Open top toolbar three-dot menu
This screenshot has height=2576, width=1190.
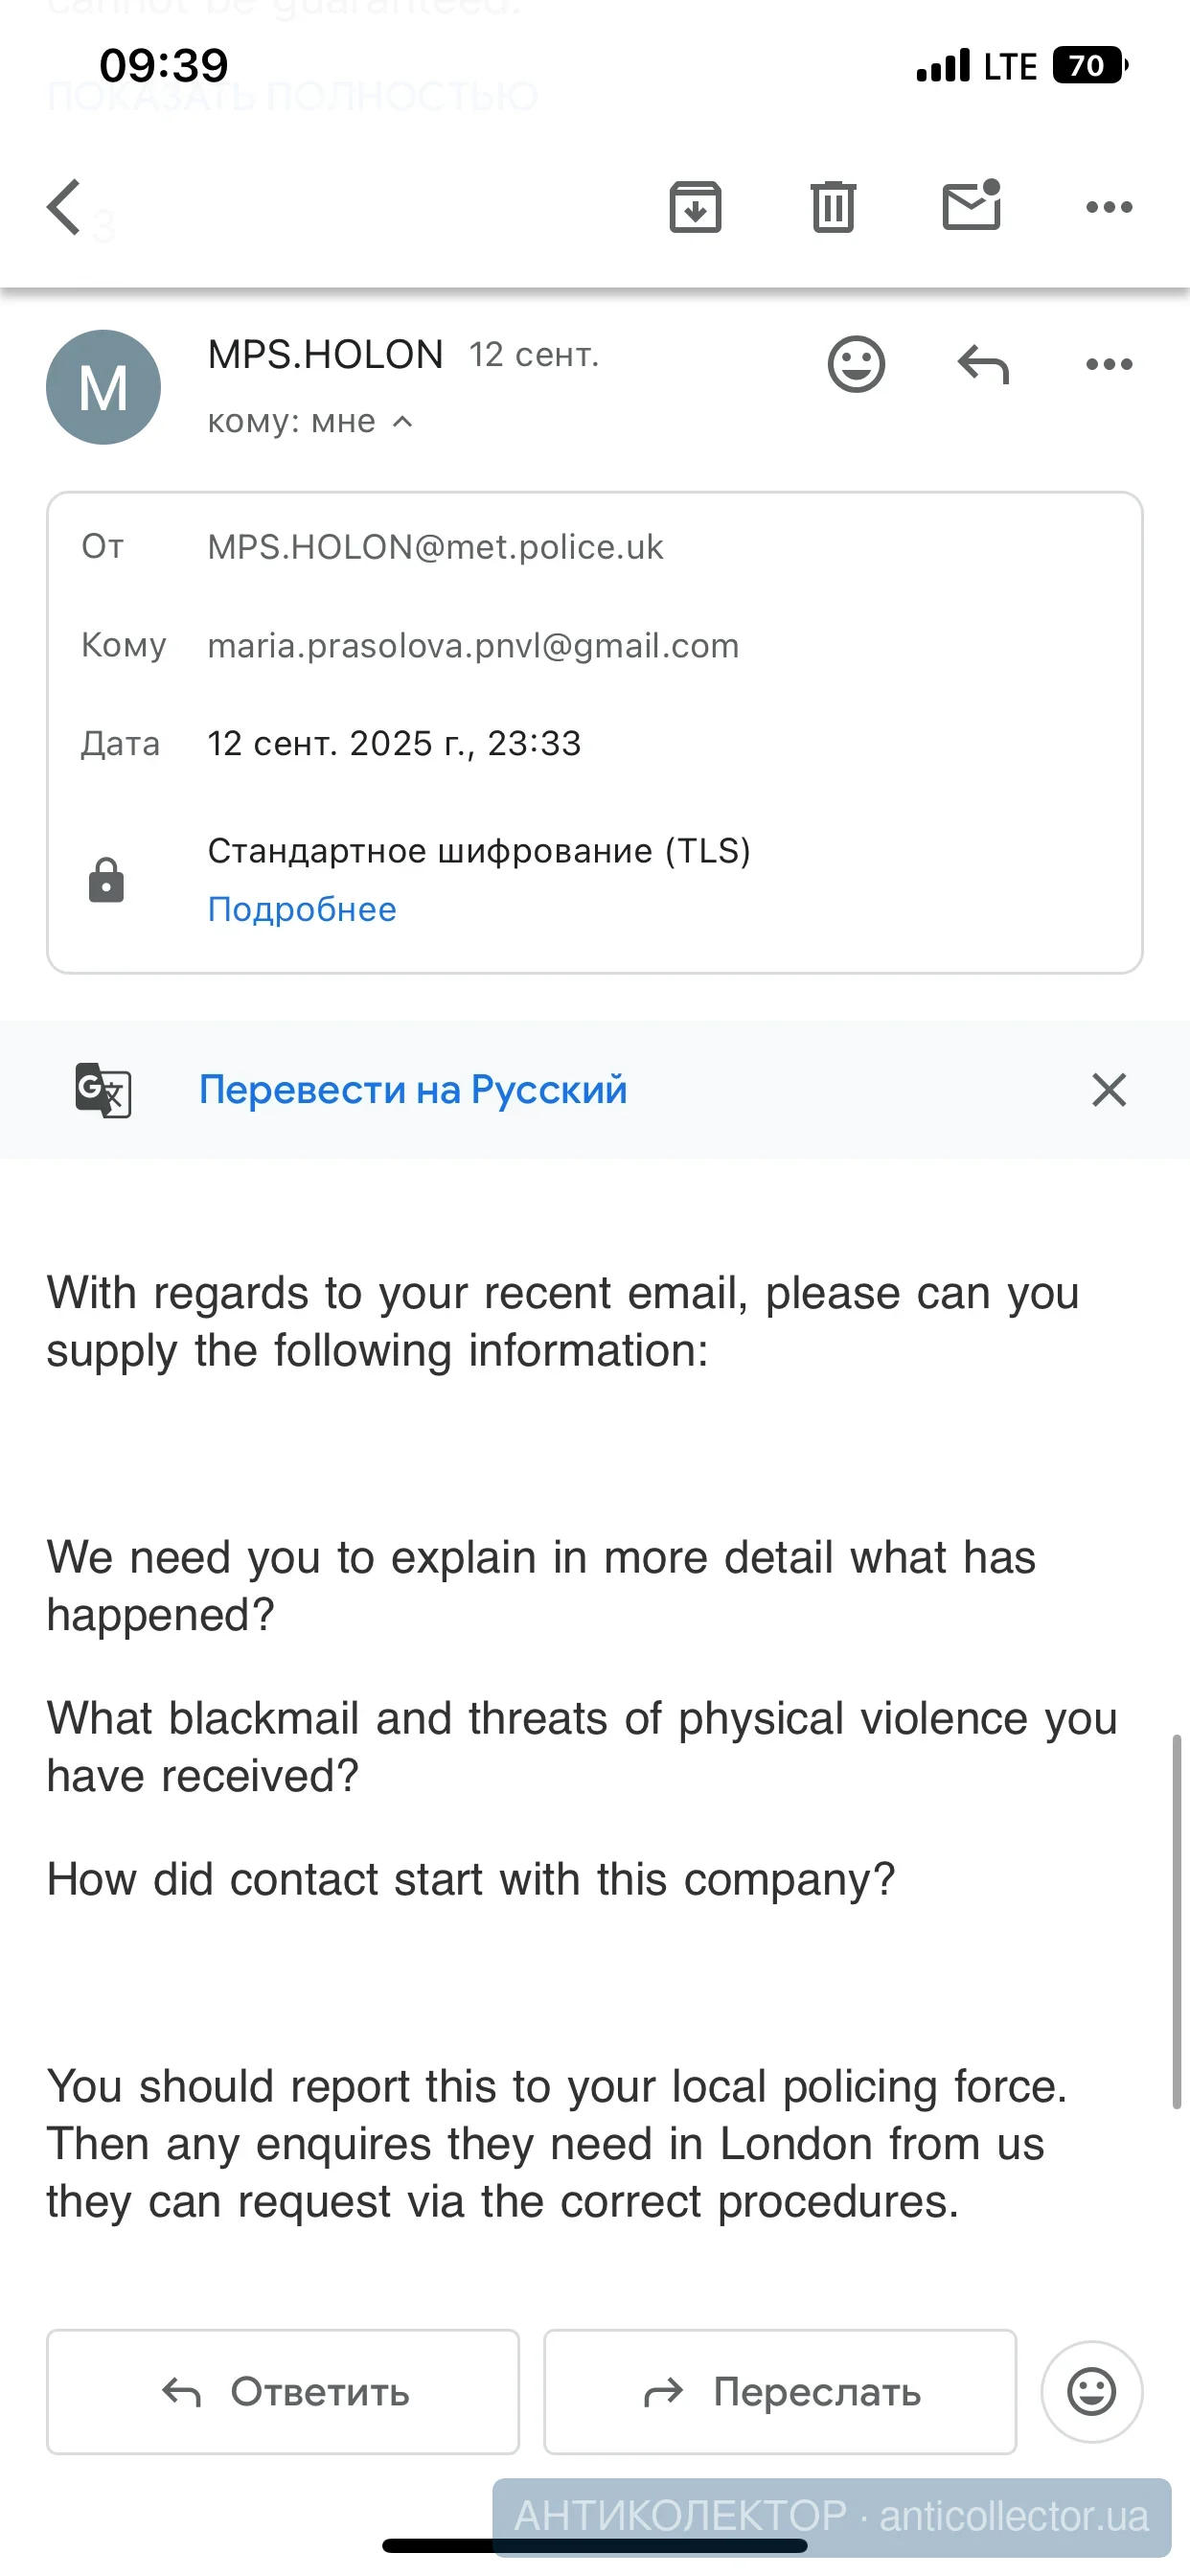coord(1109,207)
